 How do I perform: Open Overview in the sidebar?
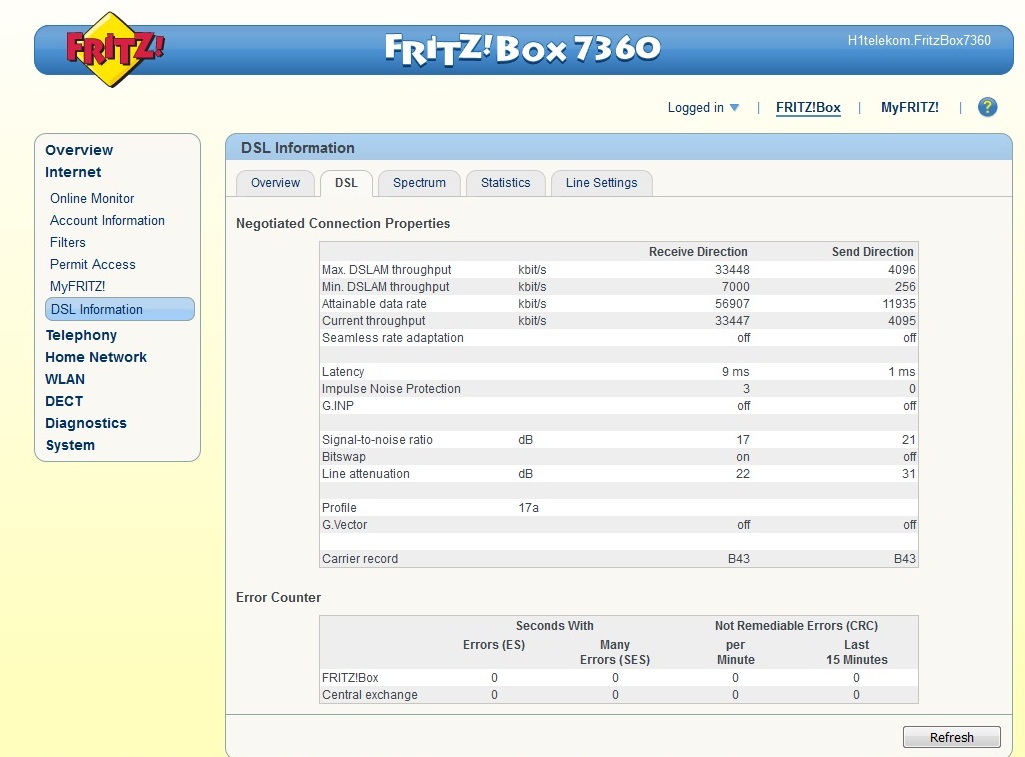point(79,150)
